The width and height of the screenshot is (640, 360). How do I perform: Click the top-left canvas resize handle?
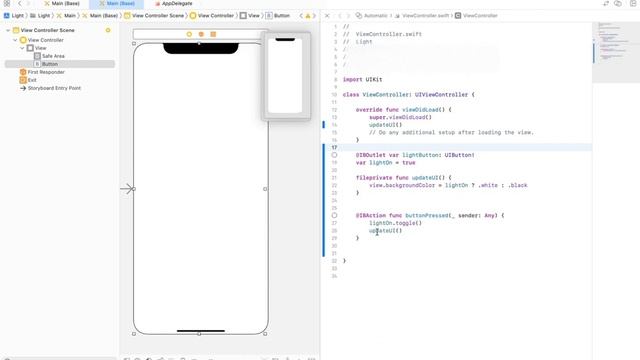click(x=134, y=43)
